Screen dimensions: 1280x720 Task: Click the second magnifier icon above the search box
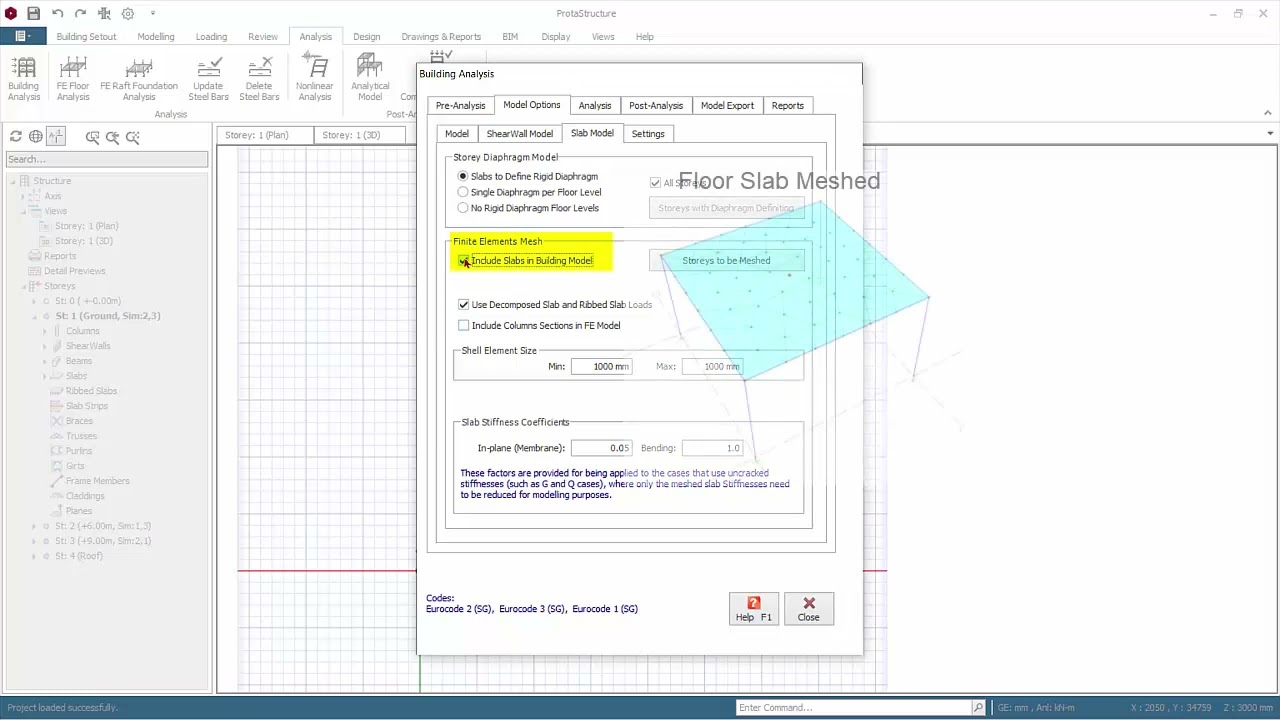(x=112, y=137)
